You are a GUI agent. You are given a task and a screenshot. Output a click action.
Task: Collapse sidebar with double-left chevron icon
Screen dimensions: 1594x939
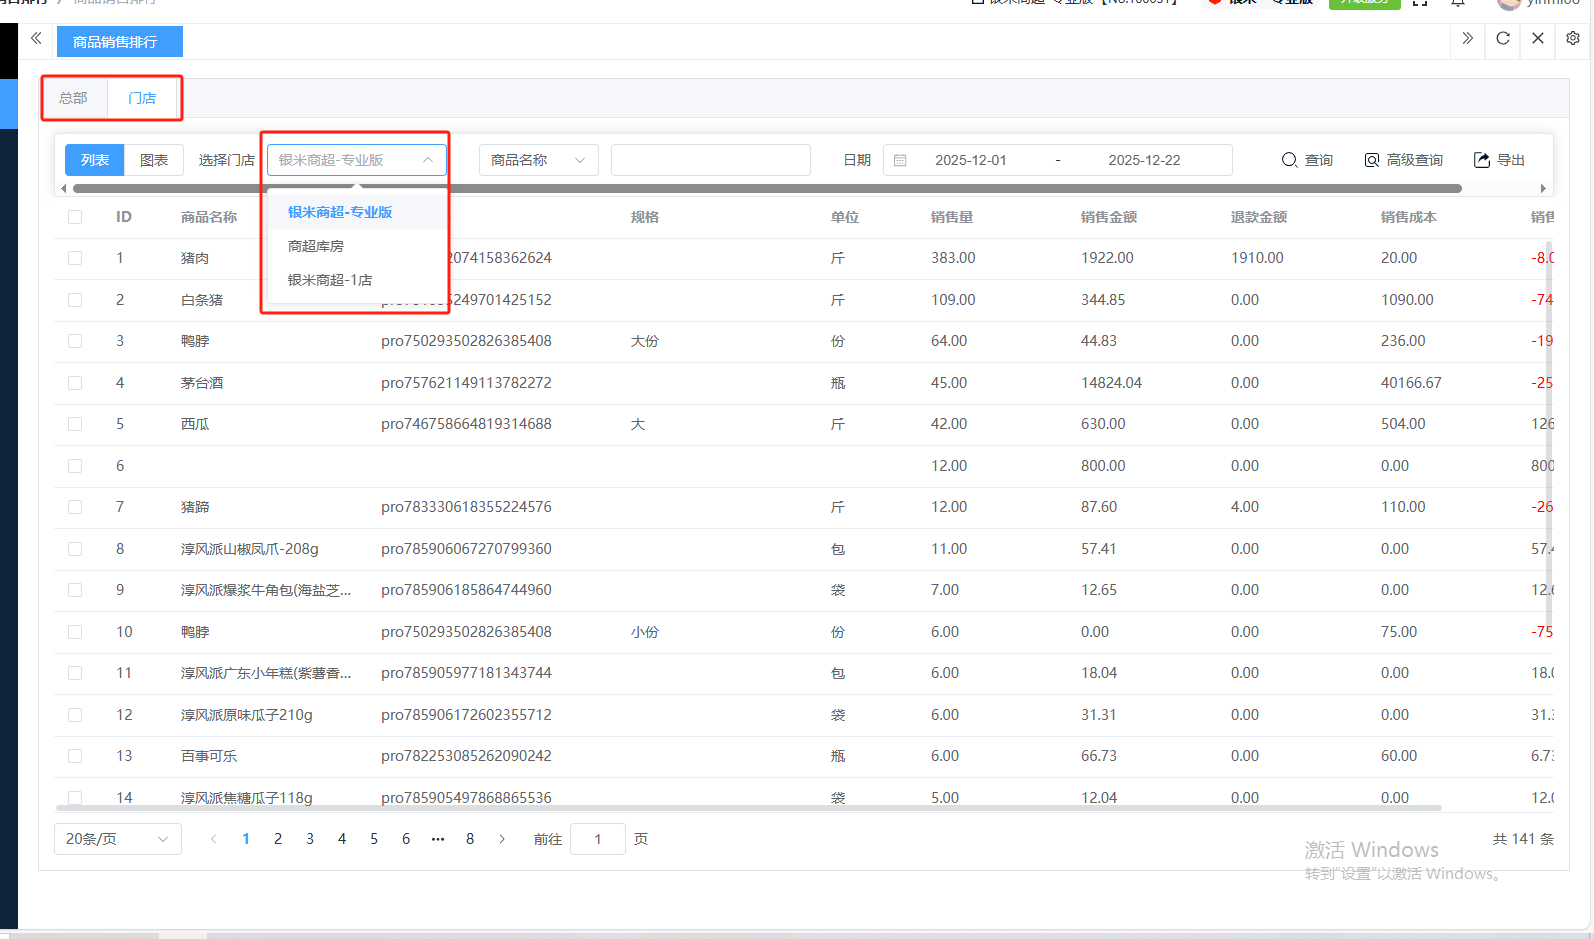36,39
